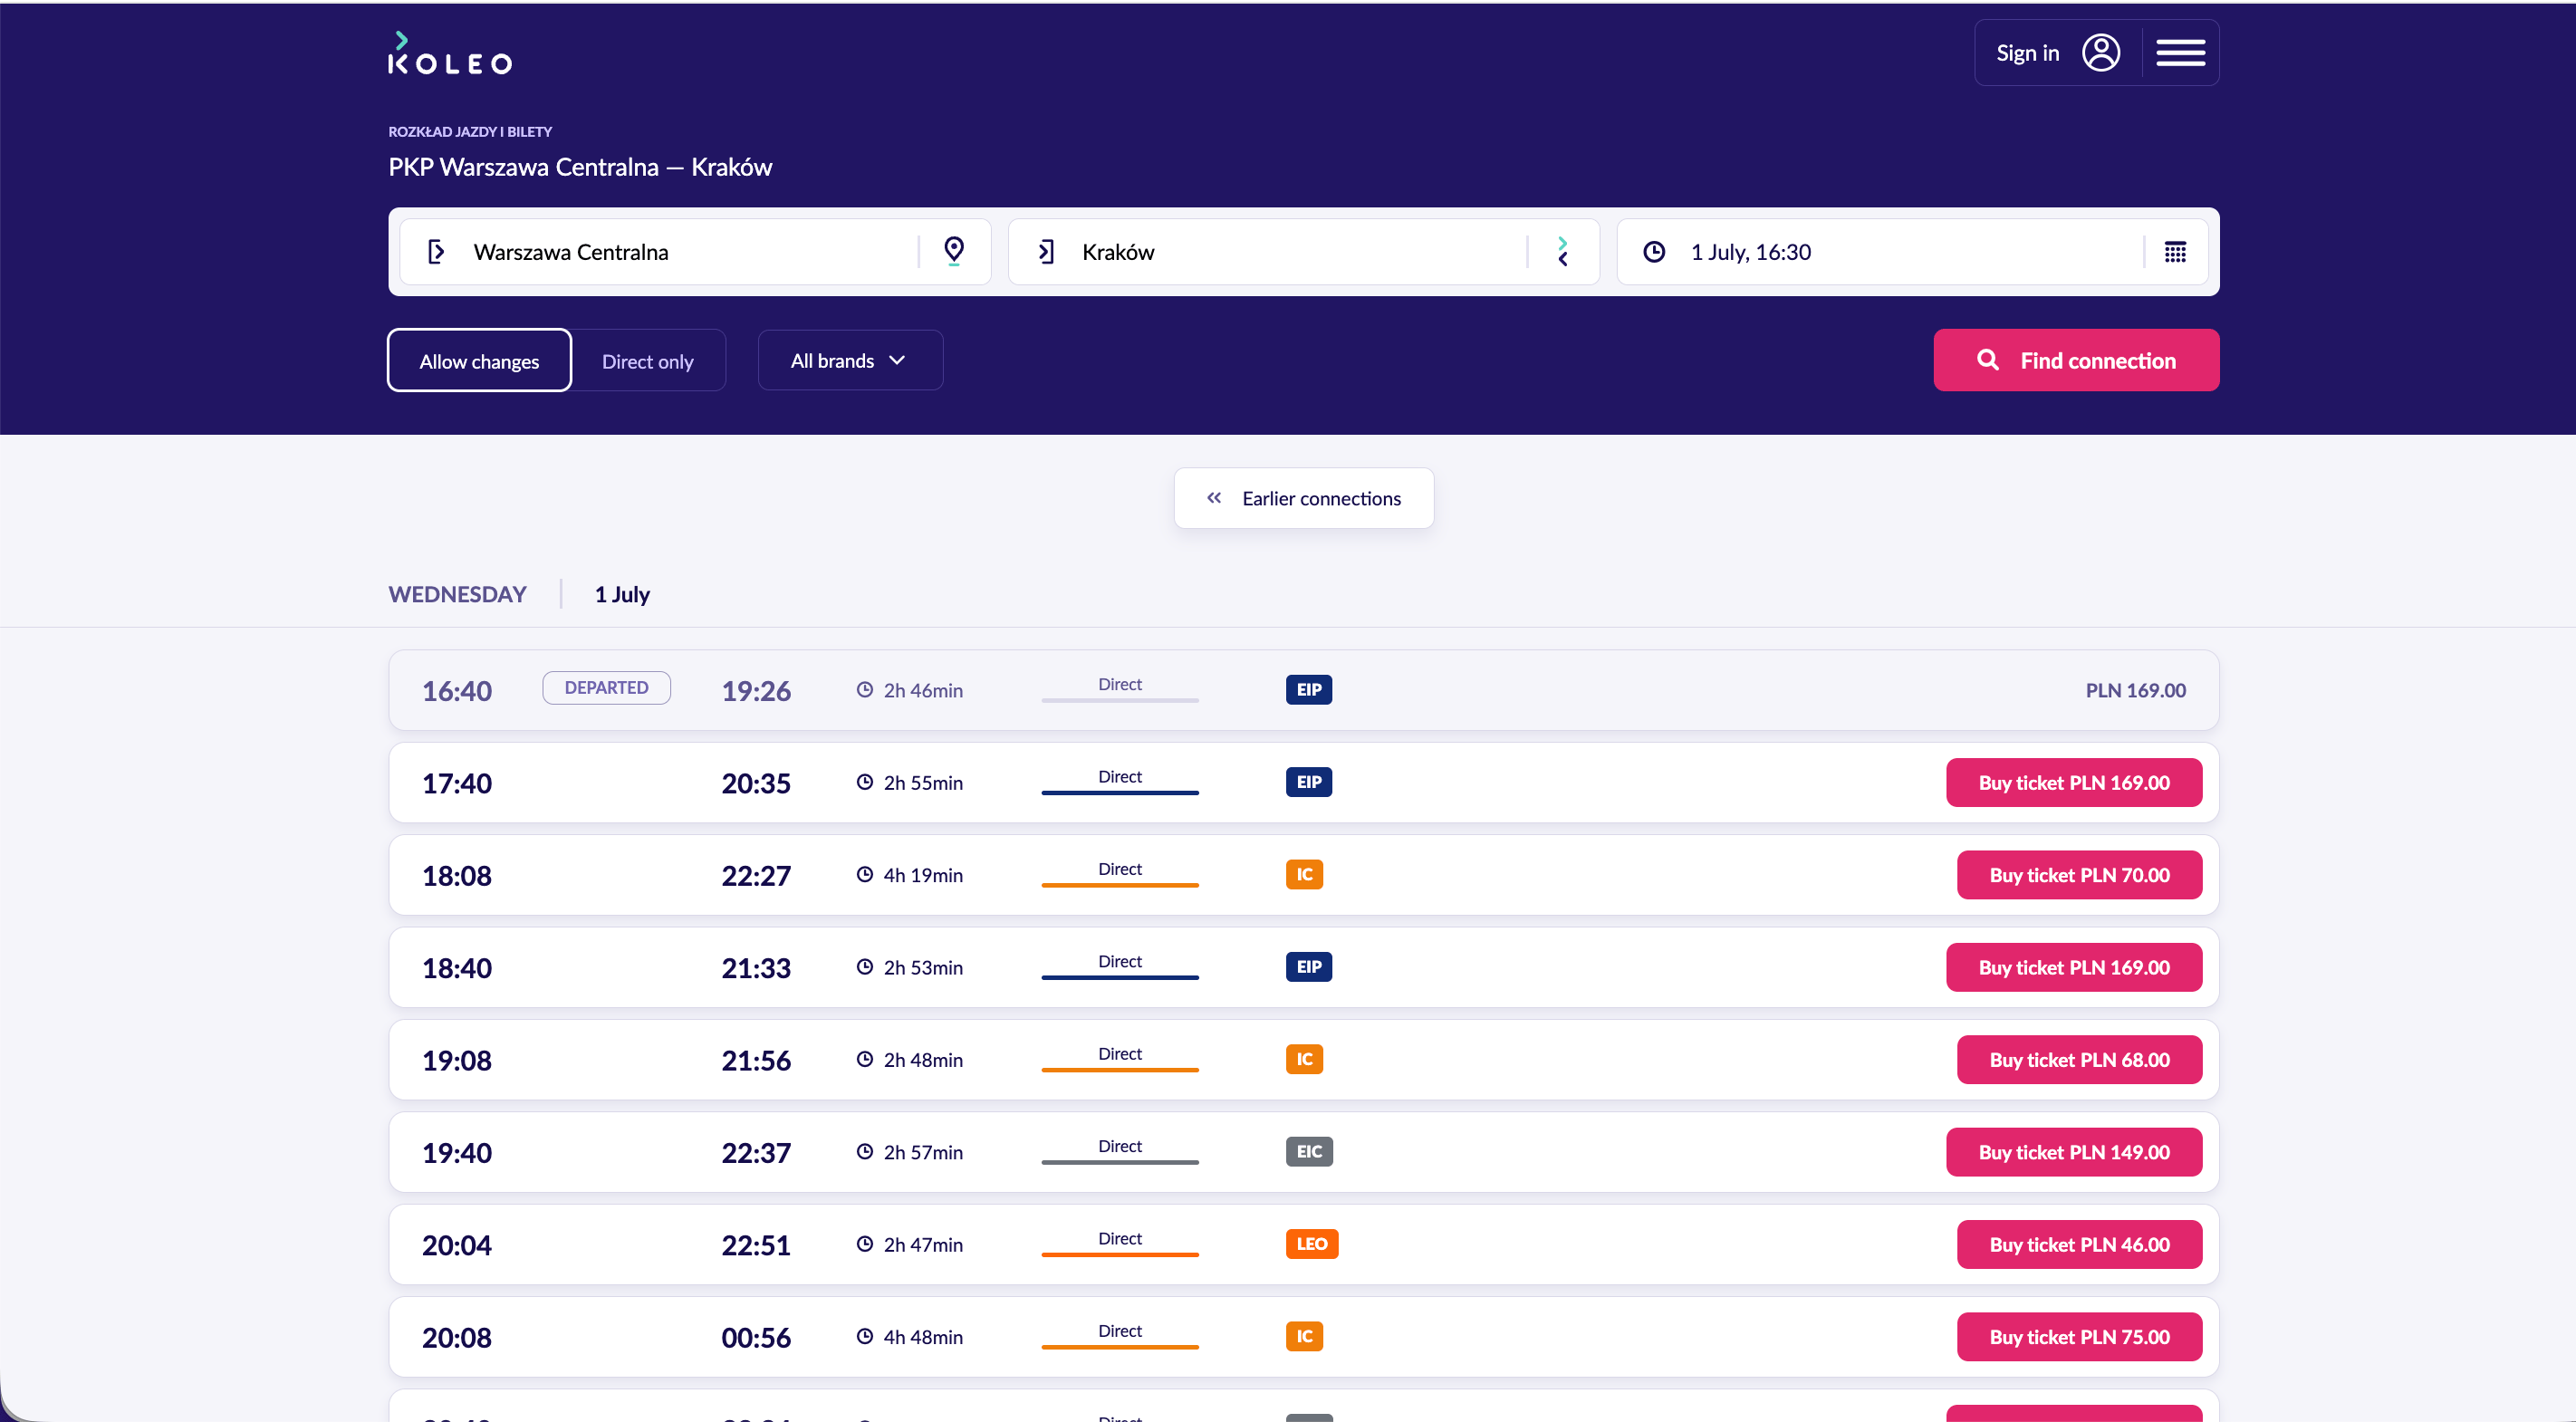Buy the 19:08 ticket for PLN 68.00
2576x1422 pixels.
2079,1060
